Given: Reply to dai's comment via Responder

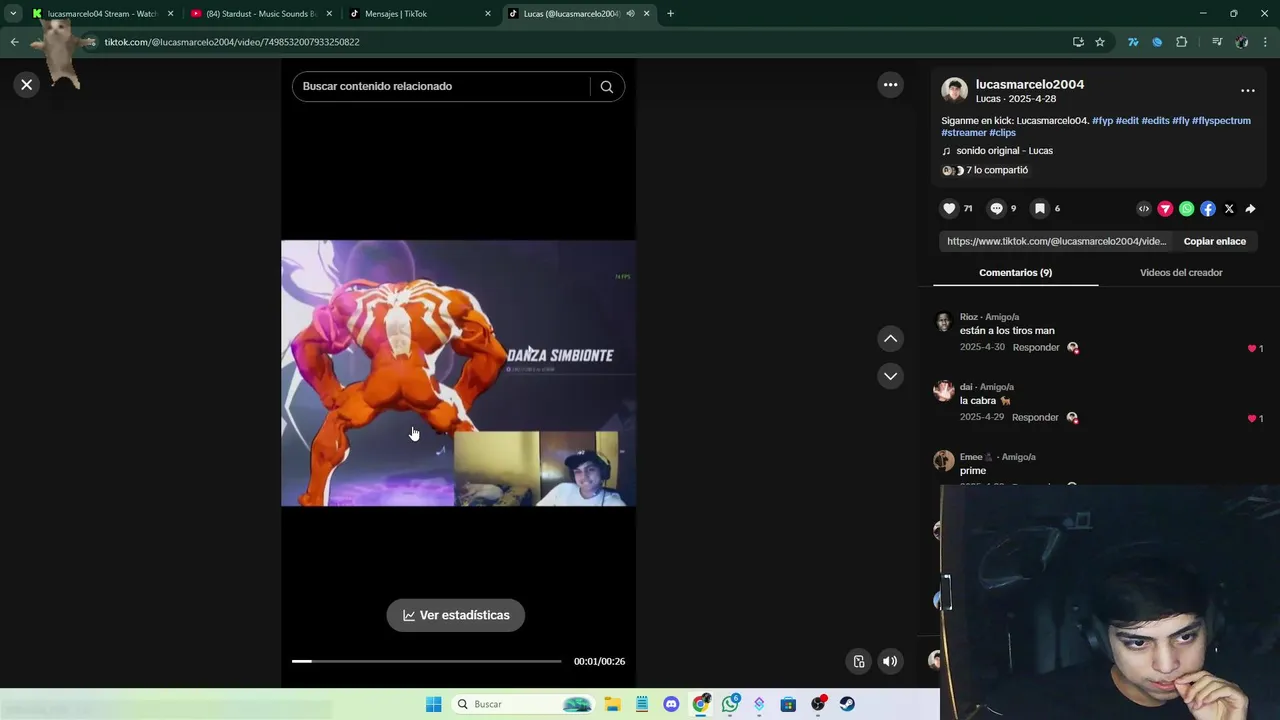Looking at the screenshot, I should click(x=1035, y=418).
